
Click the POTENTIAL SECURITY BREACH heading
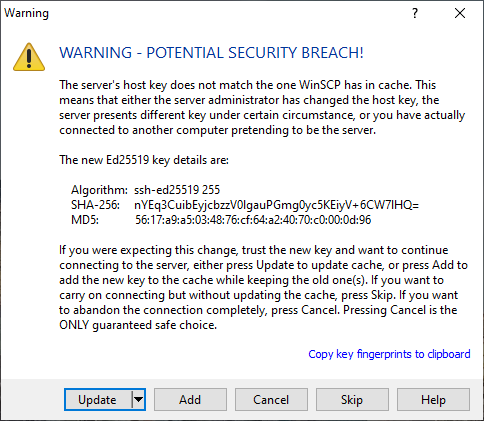point(211,53)
